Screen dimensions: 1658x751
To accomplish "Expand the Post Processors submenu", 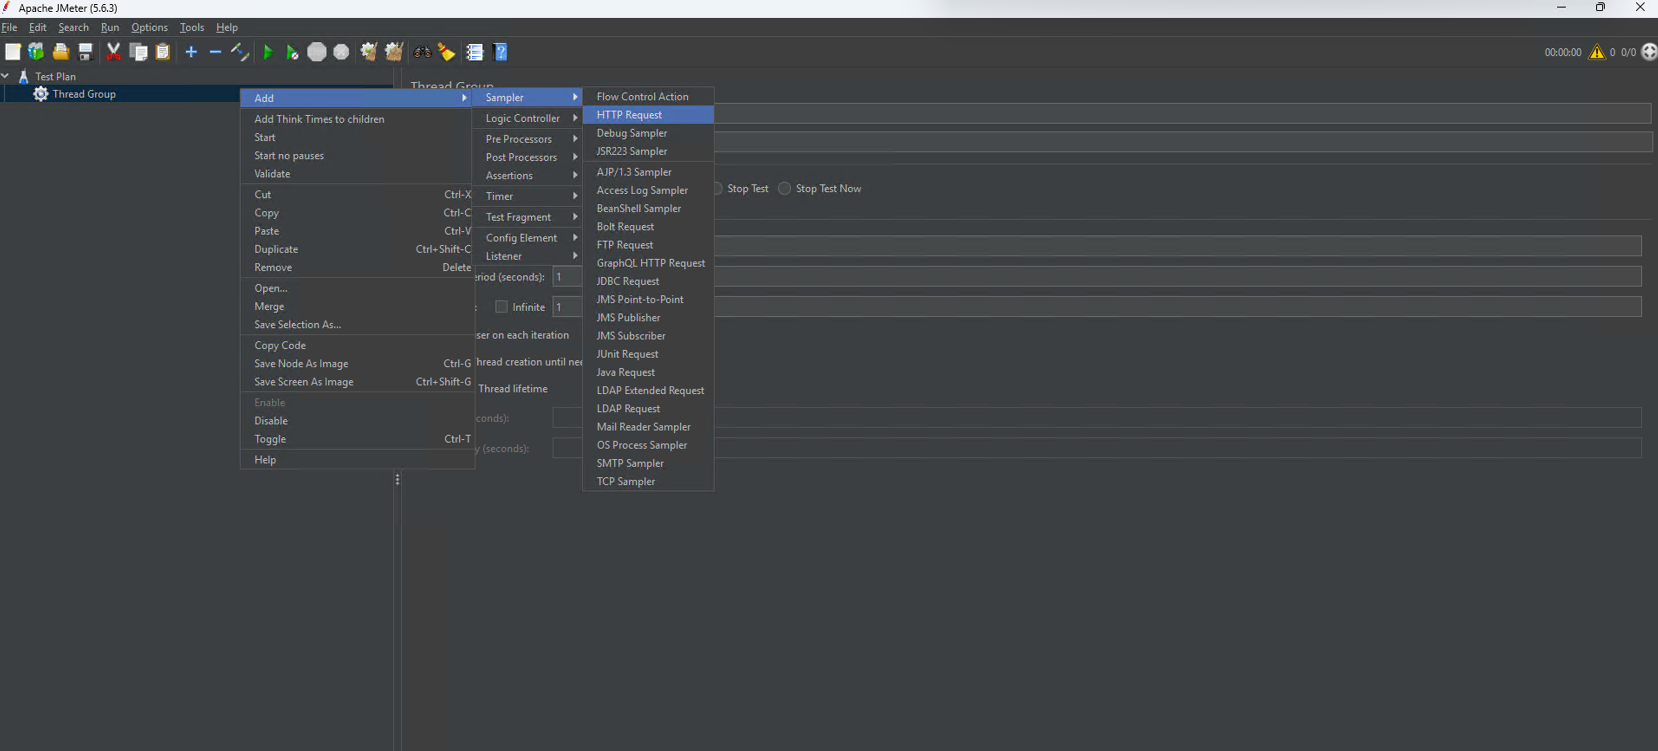I will tap(527, 157).
